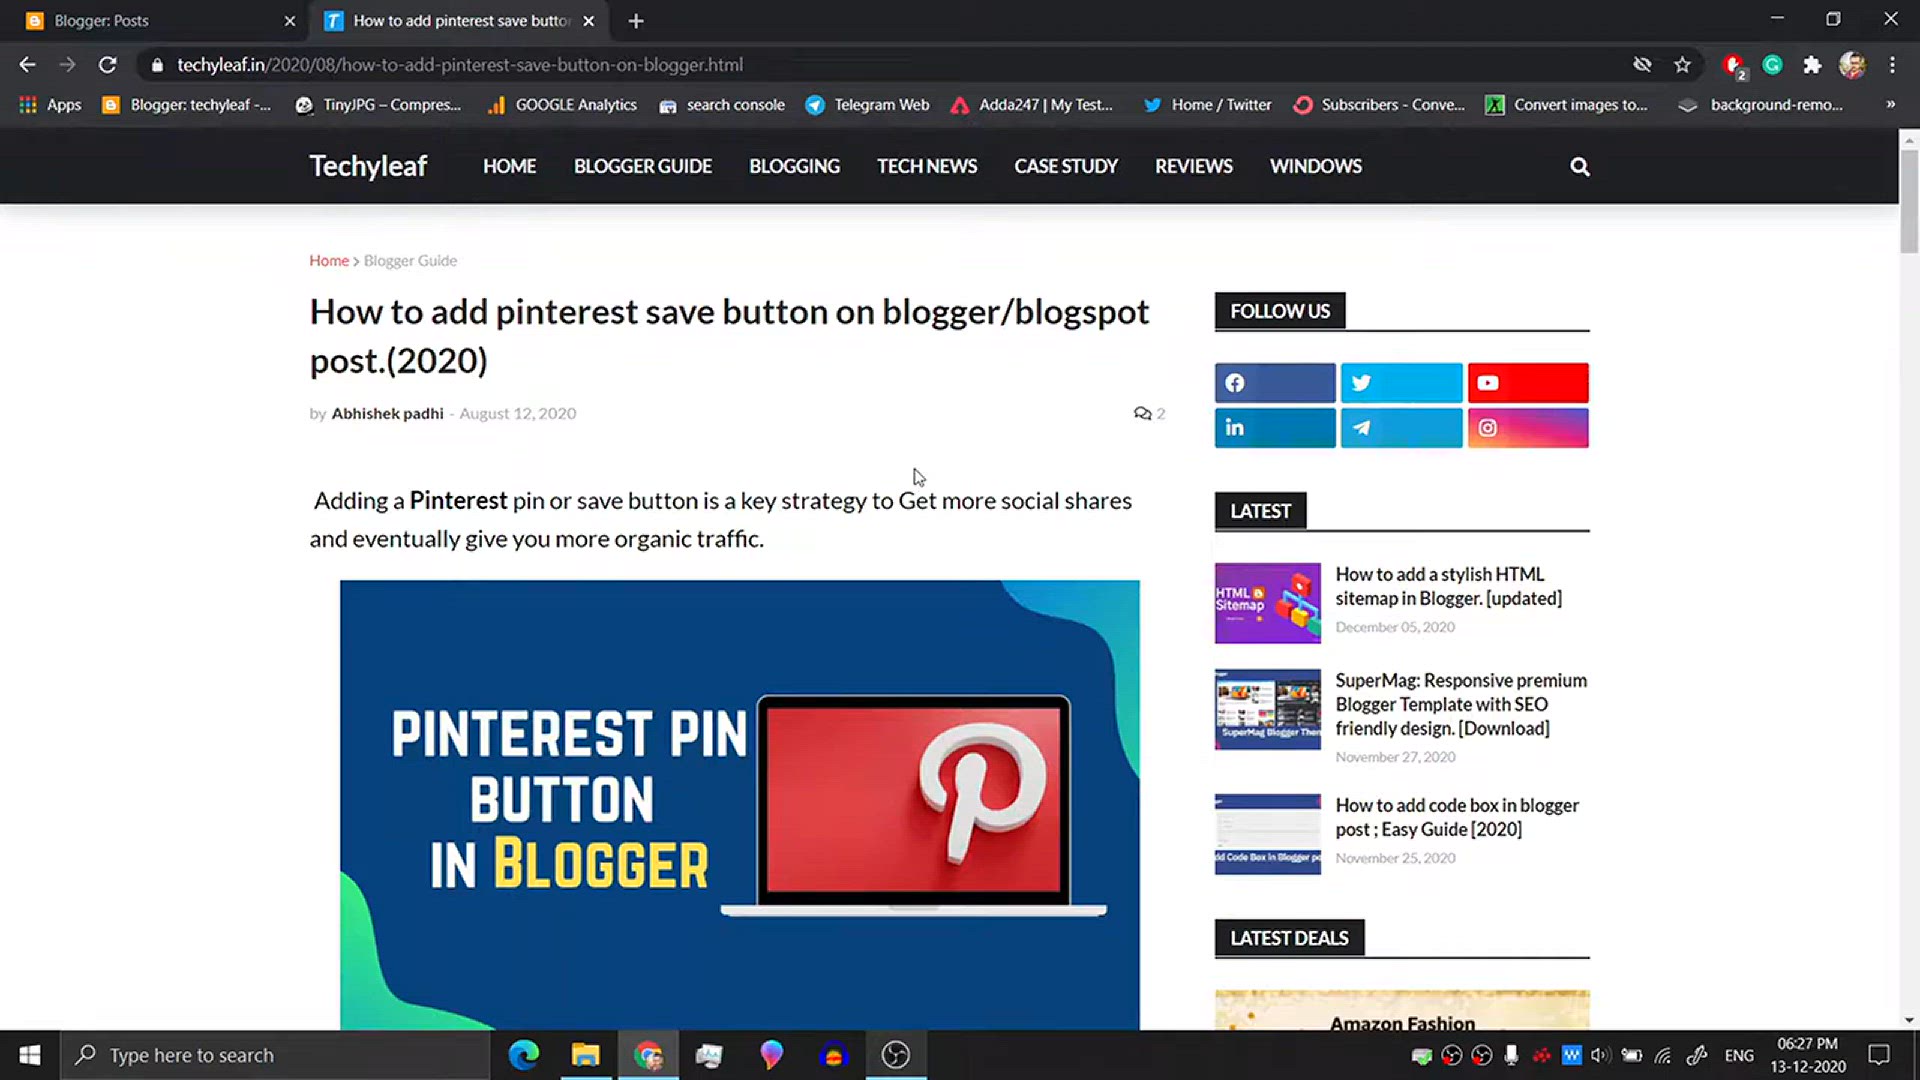Open the SuperMag Blogger Template article
The width and height of the screenshot is (1920, 1080).
[x=1461, y=704]
